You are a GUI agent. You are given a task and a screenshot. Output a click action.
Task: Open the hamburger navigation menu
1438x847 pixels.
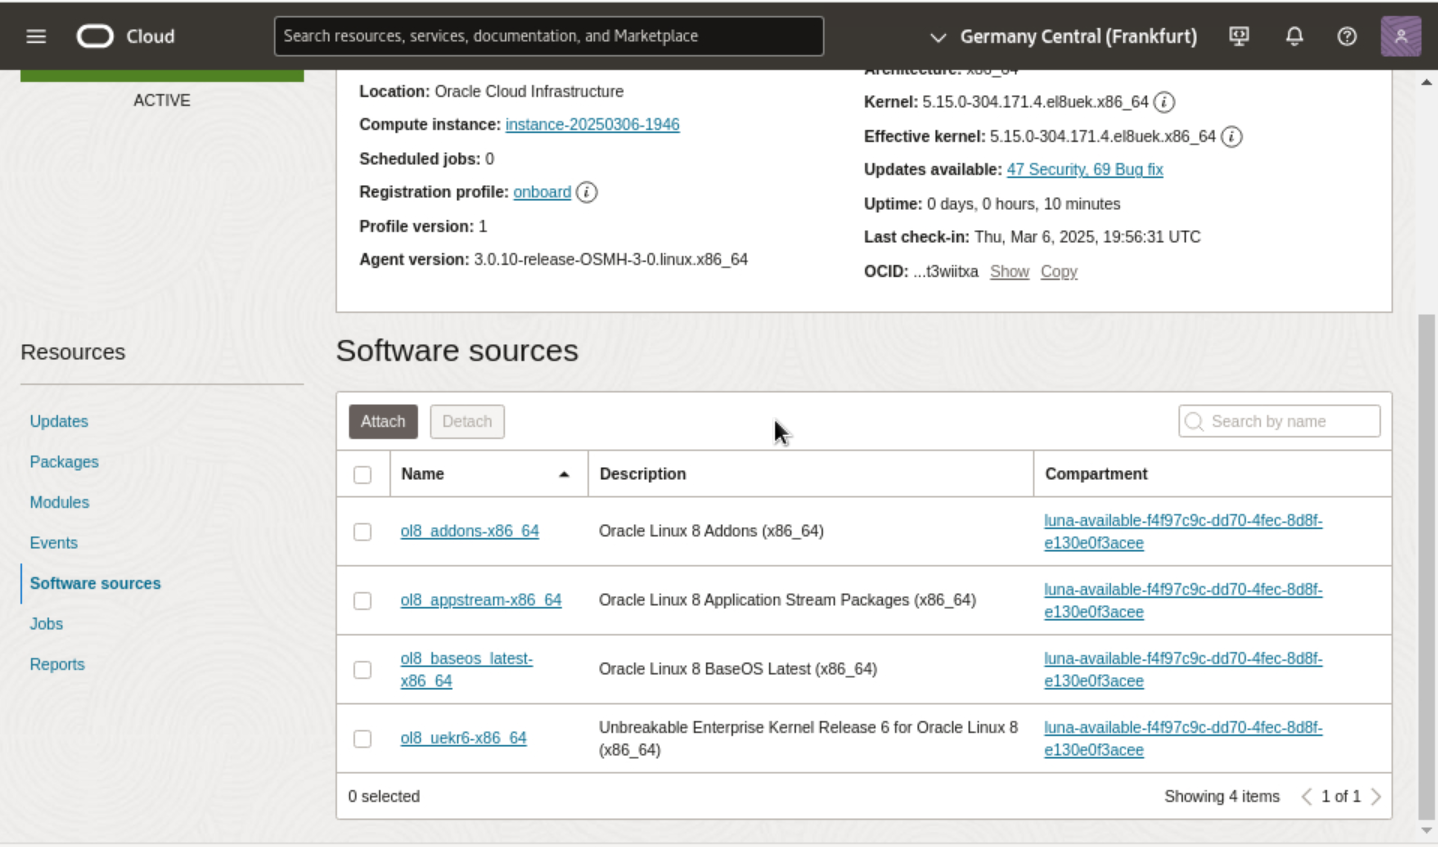pos(36,37)
